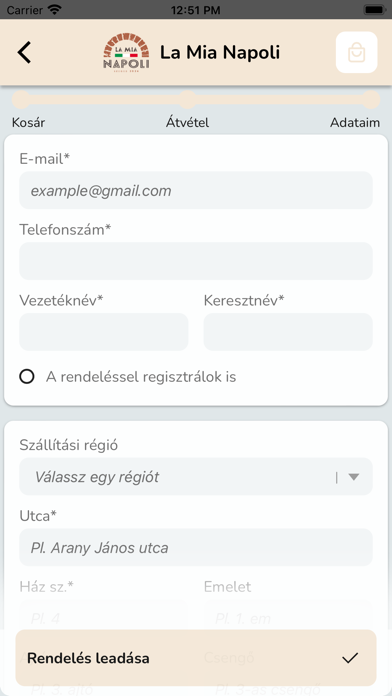Focus the Utca street input field
392x696 pixels.
pos(196,547)
